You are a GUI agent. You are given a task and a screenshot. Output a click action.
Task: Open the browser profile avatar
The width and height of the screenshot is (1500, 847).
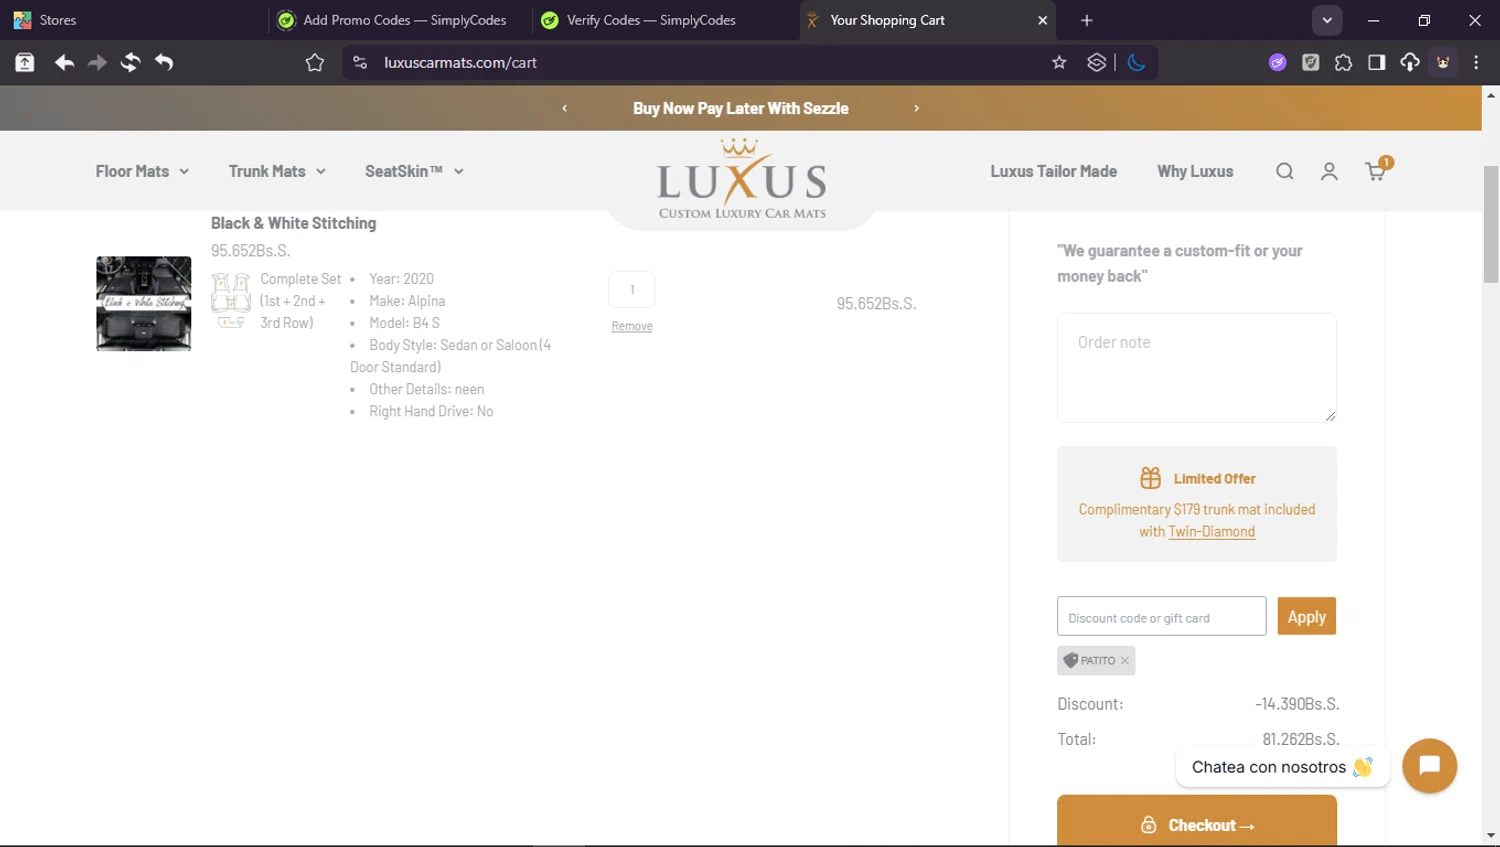pos(1443,62)
